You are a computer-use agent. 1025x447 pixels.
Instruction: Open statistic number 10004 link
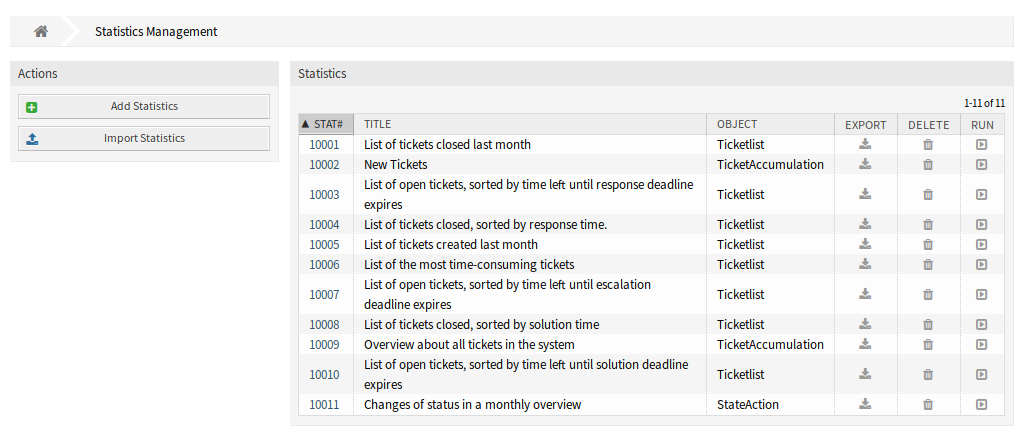(x=324, y=224)
